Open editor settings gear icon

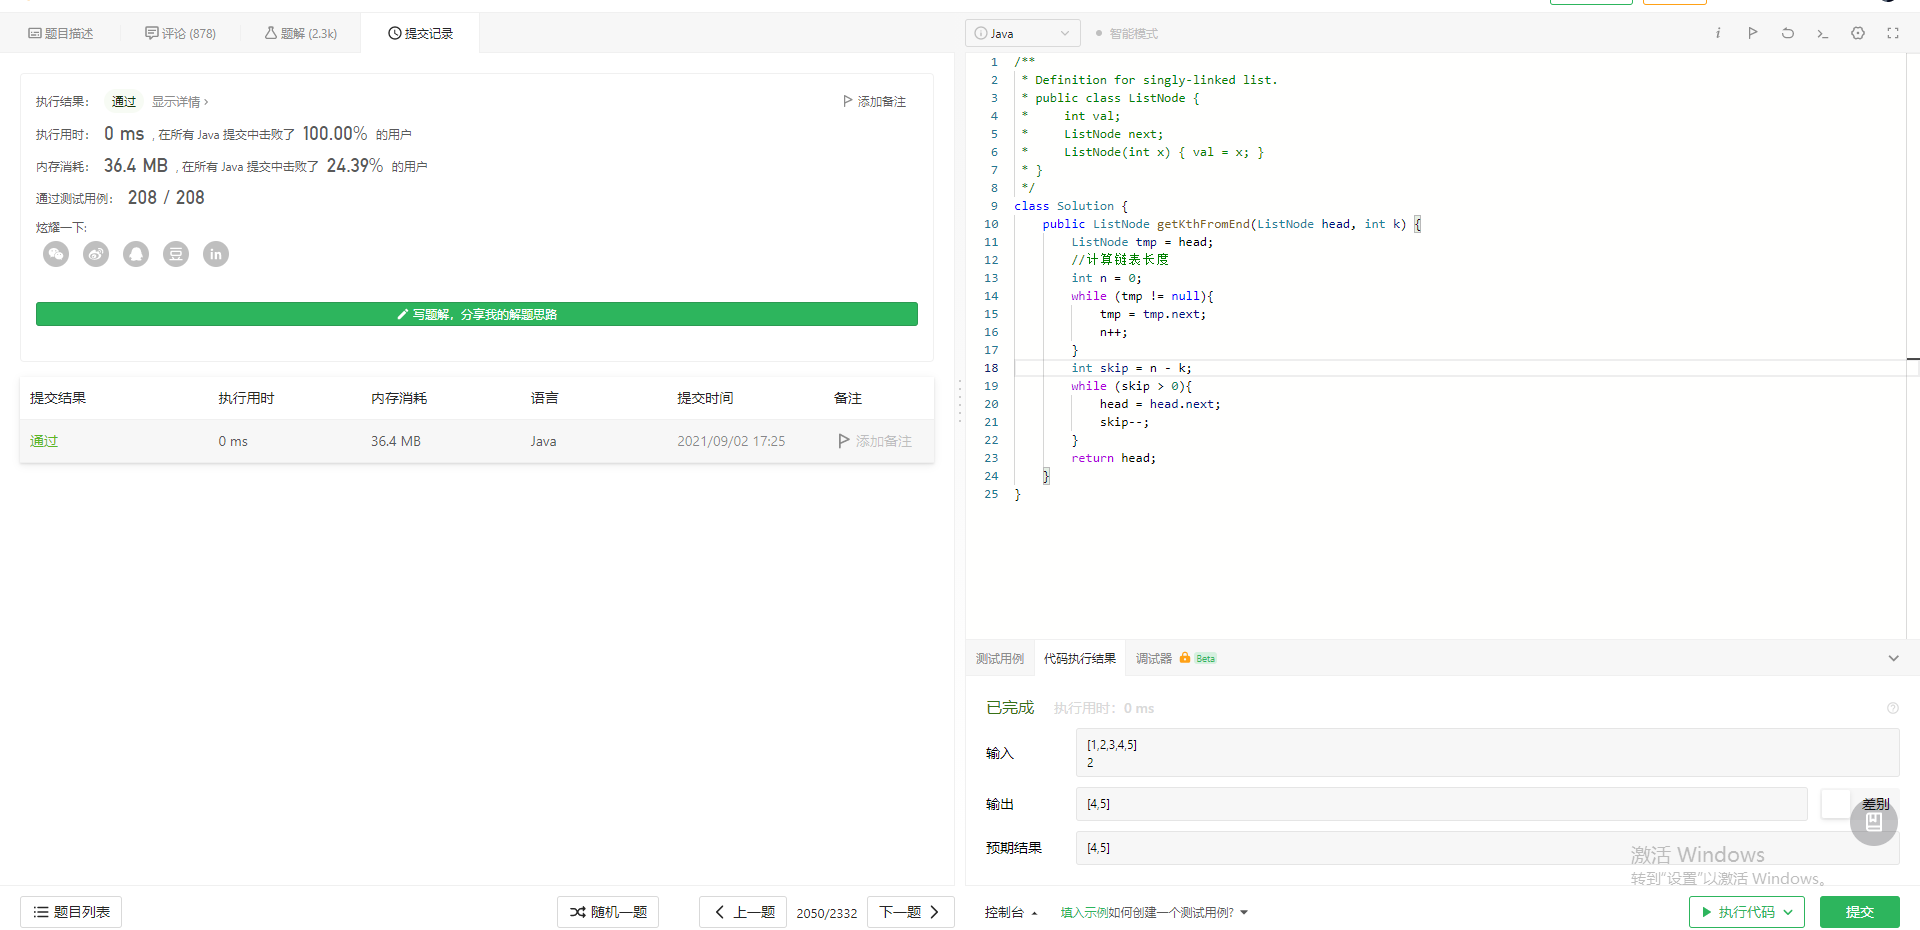point(1858,33)
